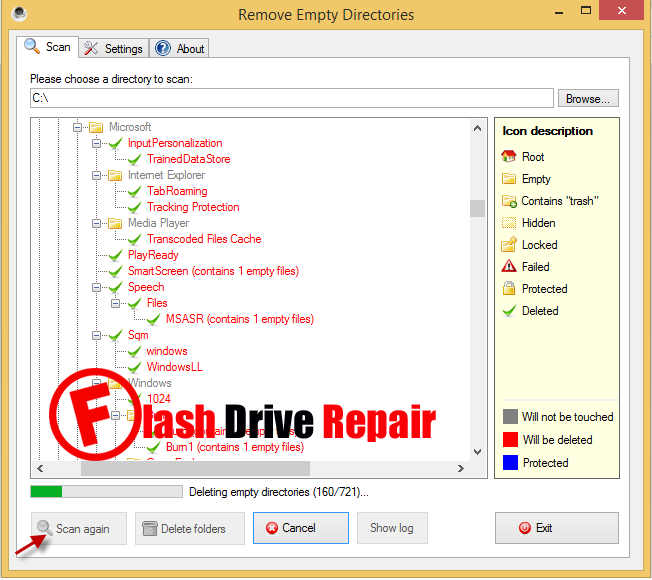Viewport: 652px width, 580px height.
Task: Click the Scan again button
Action: point(79,529)
